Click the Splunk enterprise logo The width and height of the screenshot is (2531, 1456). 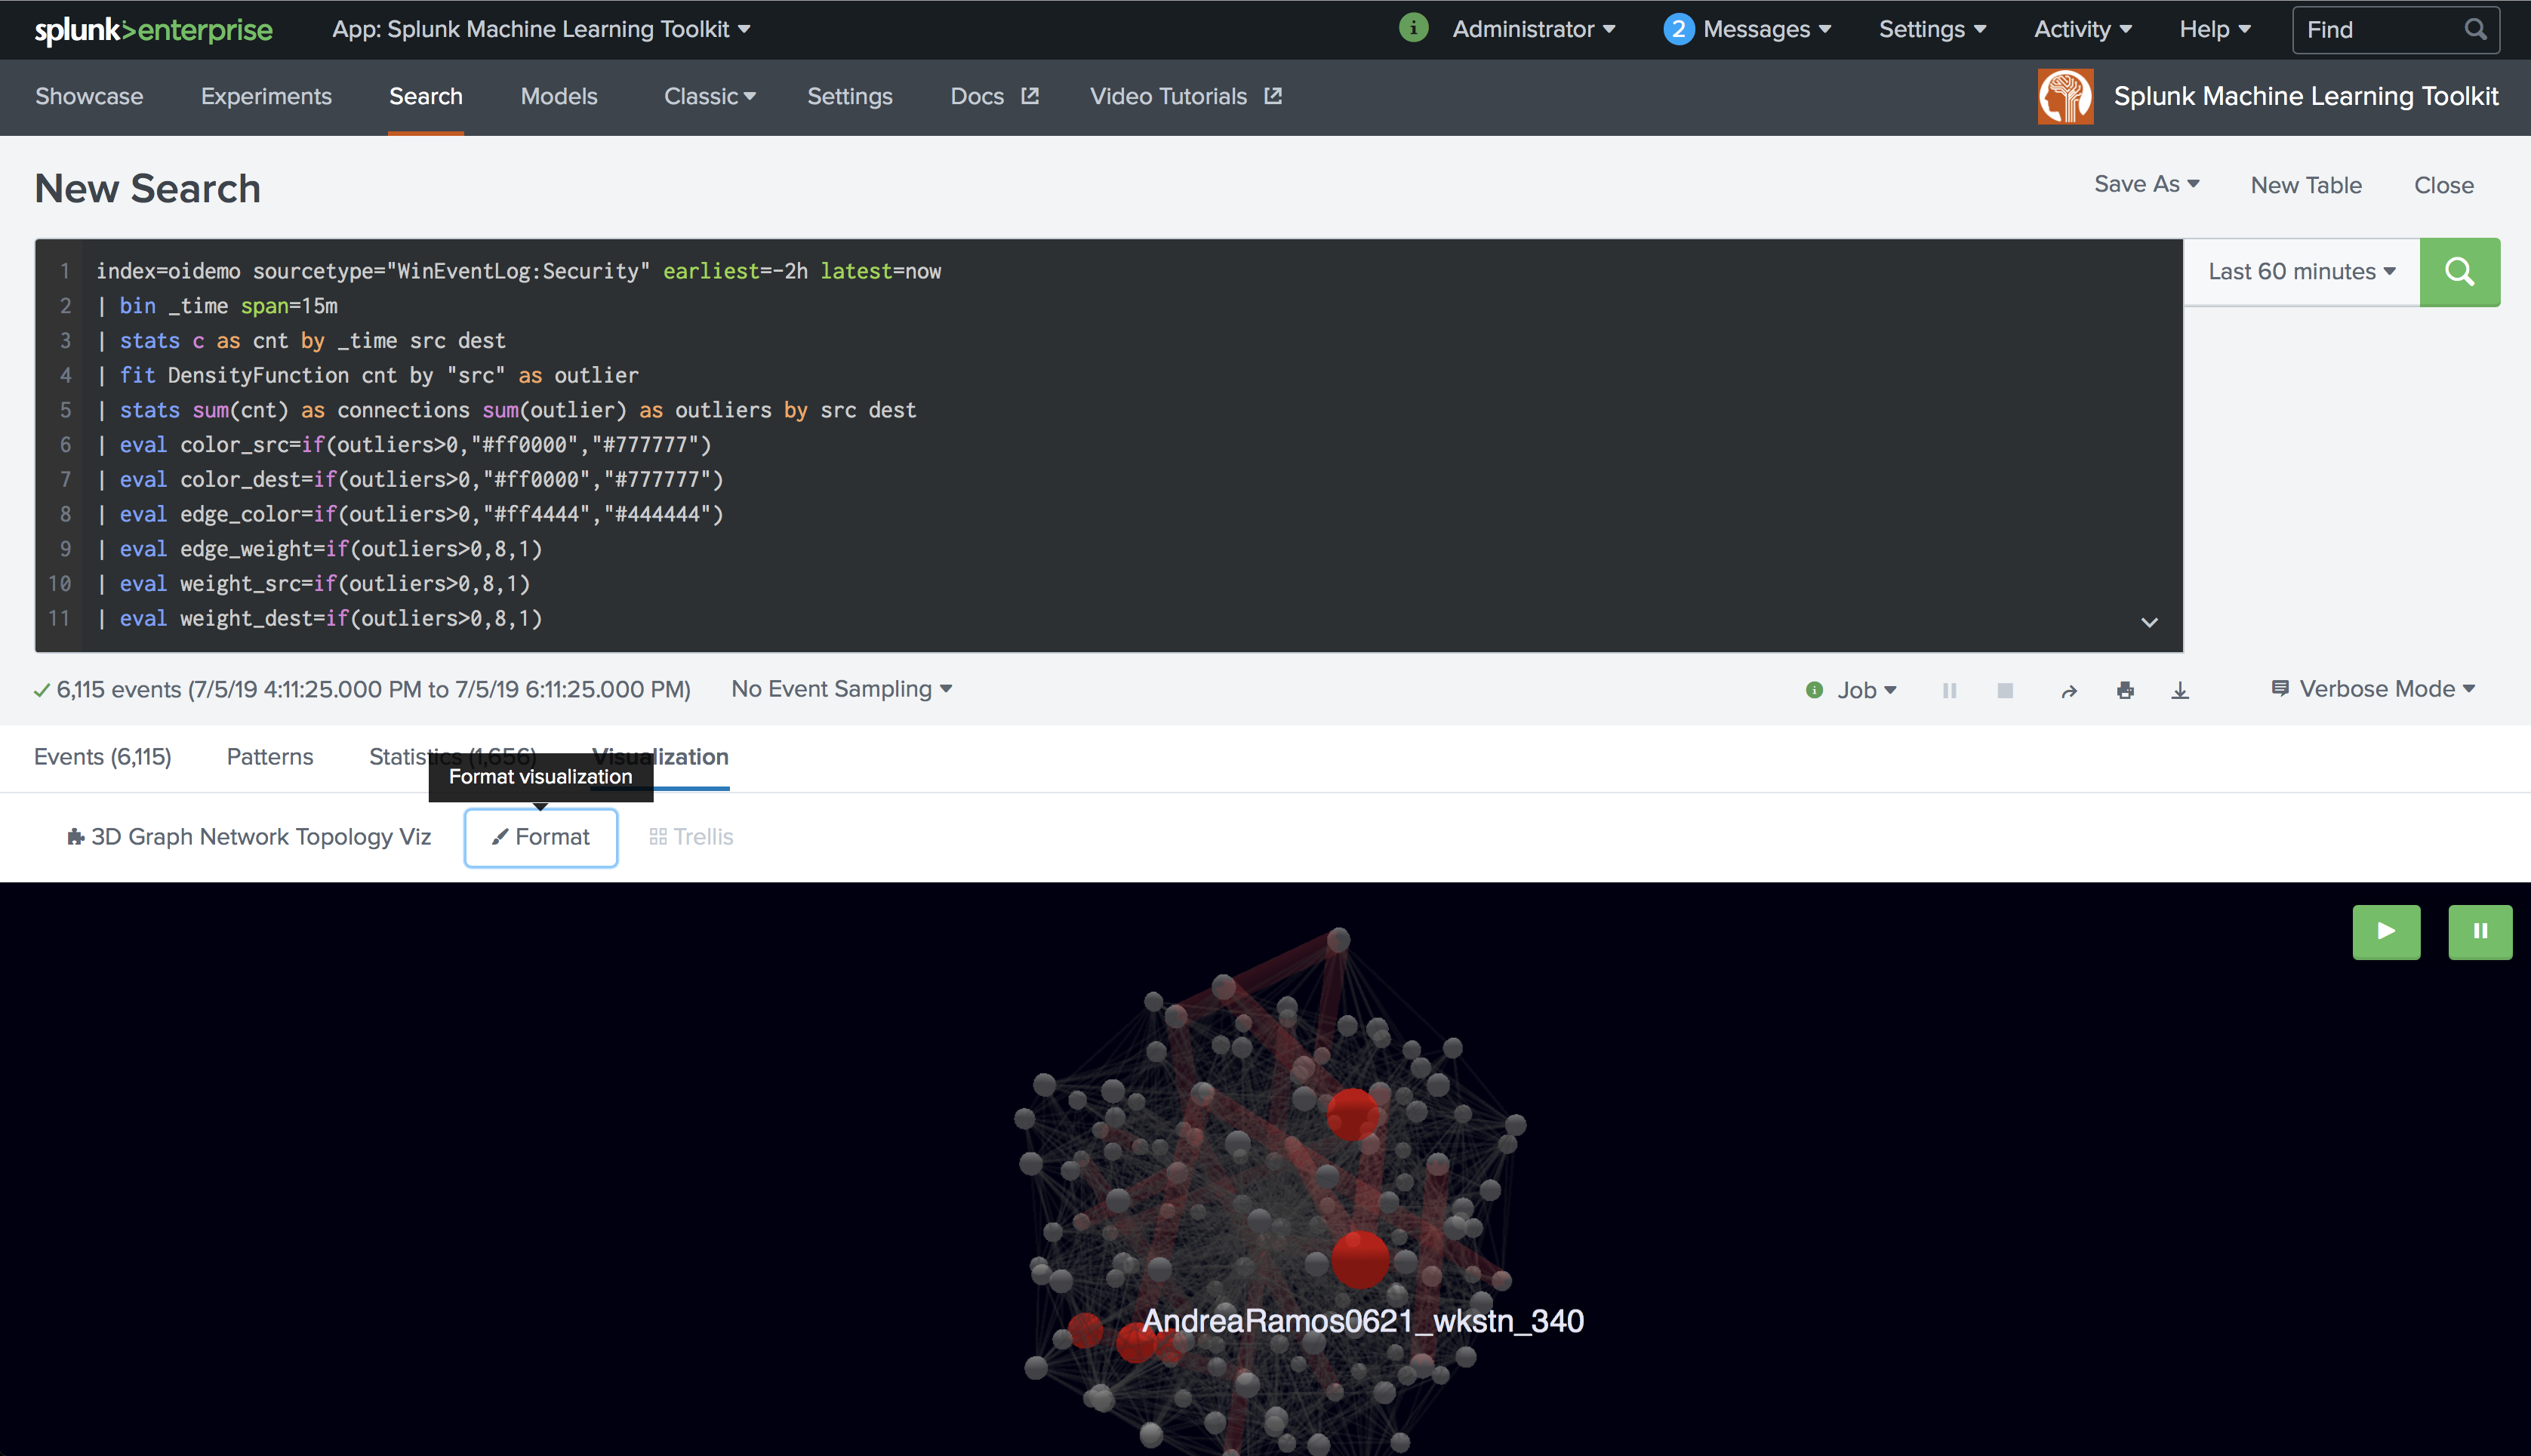pyautogui.click(x=153, y=30)
